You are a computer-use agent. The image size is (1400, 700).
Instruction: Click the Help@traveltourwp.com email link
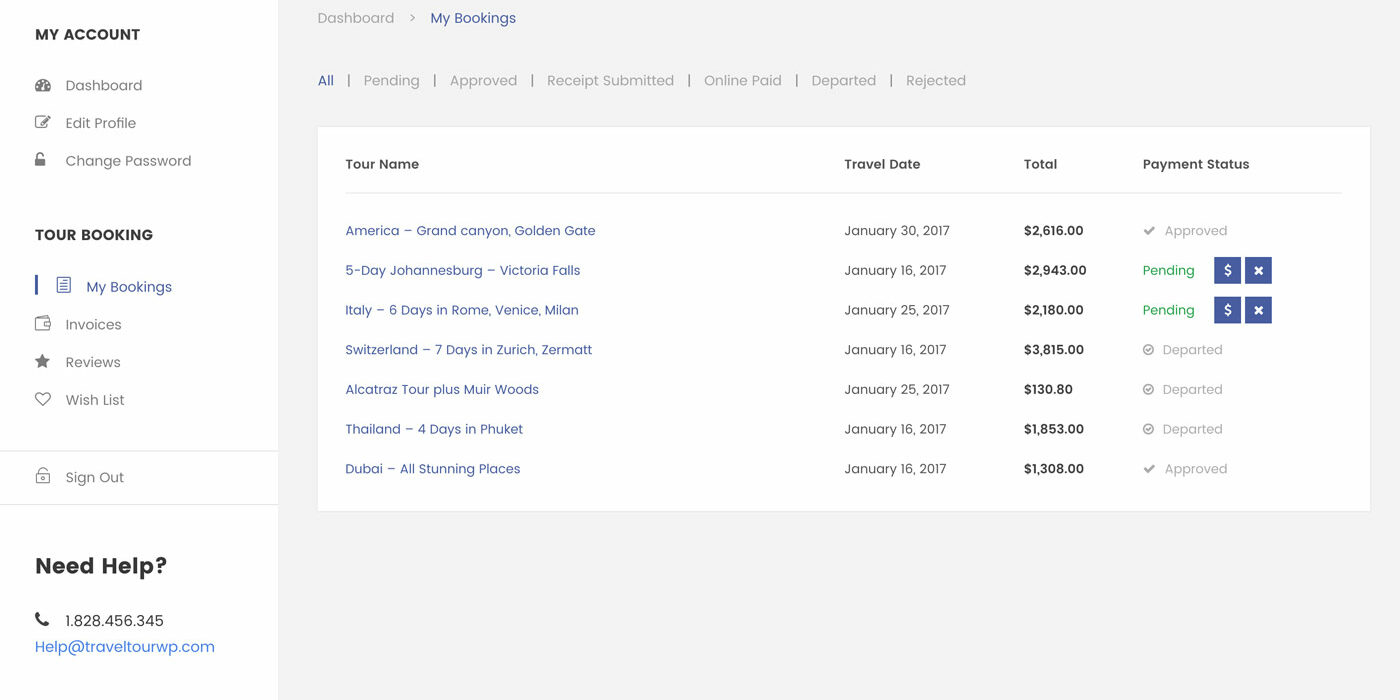point(125,647)
